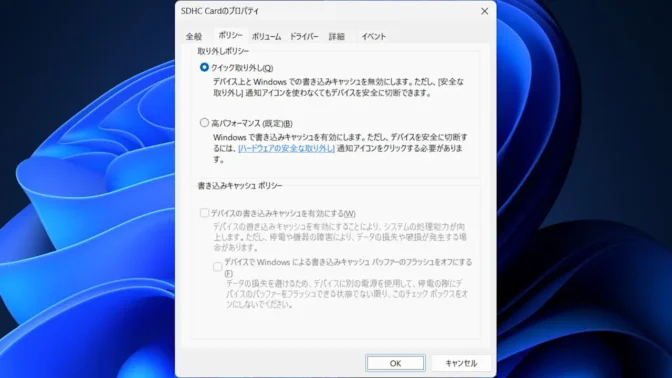Click the SDHC Cardのプロパティ title text
This screenshot has height=378, width=672.
(x=220, y=11)
